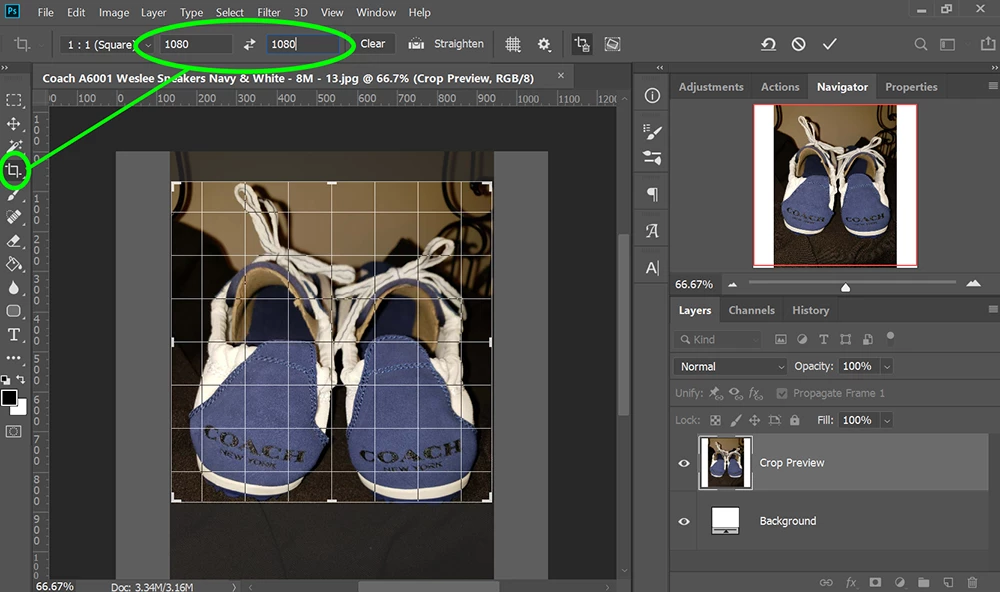Open the Kind layer filter dropdown
The image size is (1000, 592).
pos(717,339)
